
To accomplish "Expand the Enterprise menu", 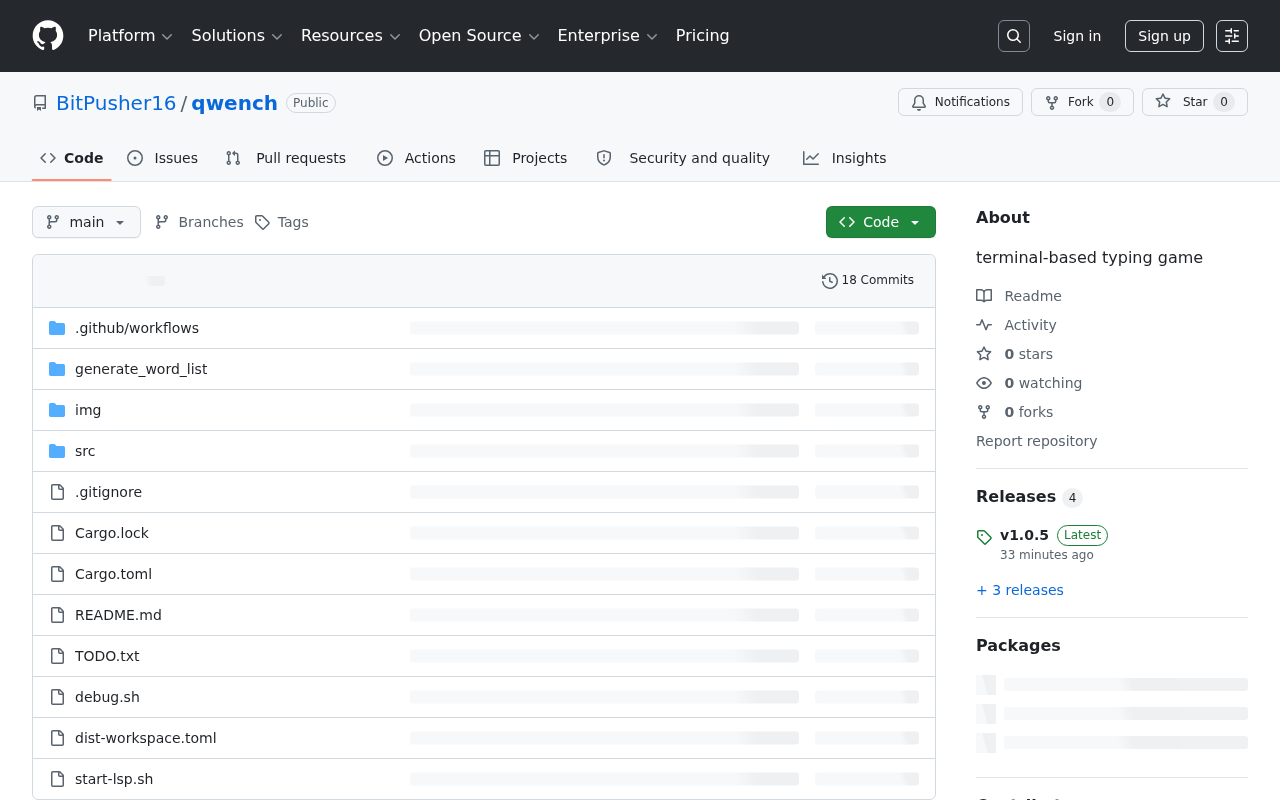I will point(607,36).
